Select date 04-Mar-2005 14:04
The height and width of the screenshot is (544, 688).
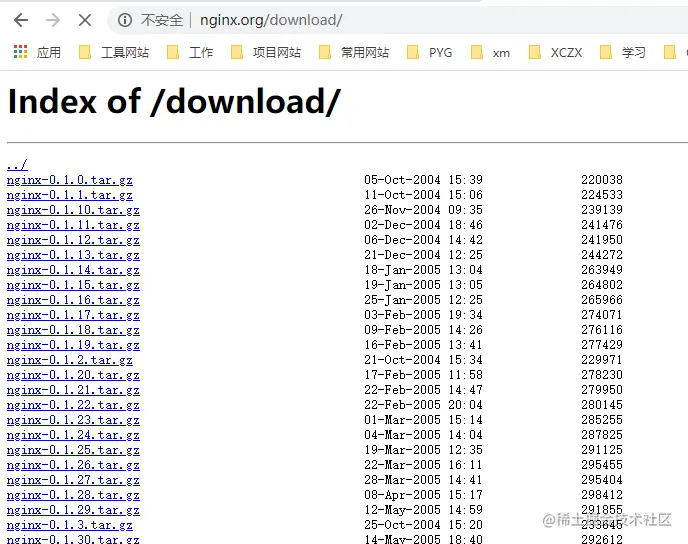pyautogui.click(x=423, y=434)
